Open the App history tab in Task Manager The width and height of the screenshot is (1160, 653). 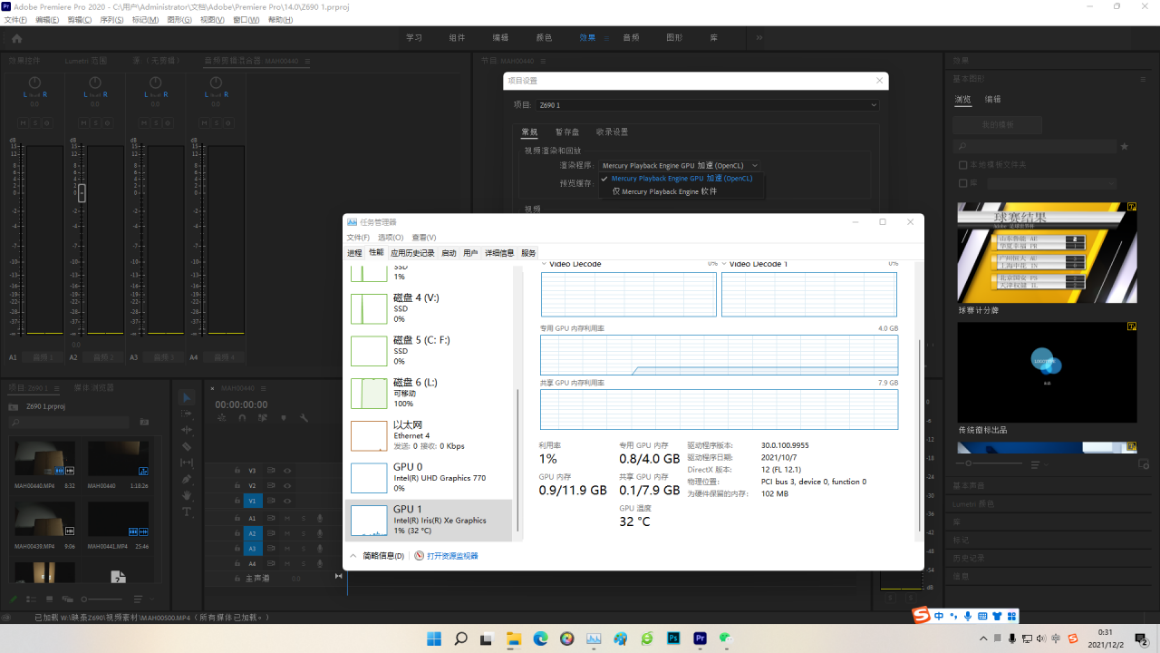[x=412, y=253]
